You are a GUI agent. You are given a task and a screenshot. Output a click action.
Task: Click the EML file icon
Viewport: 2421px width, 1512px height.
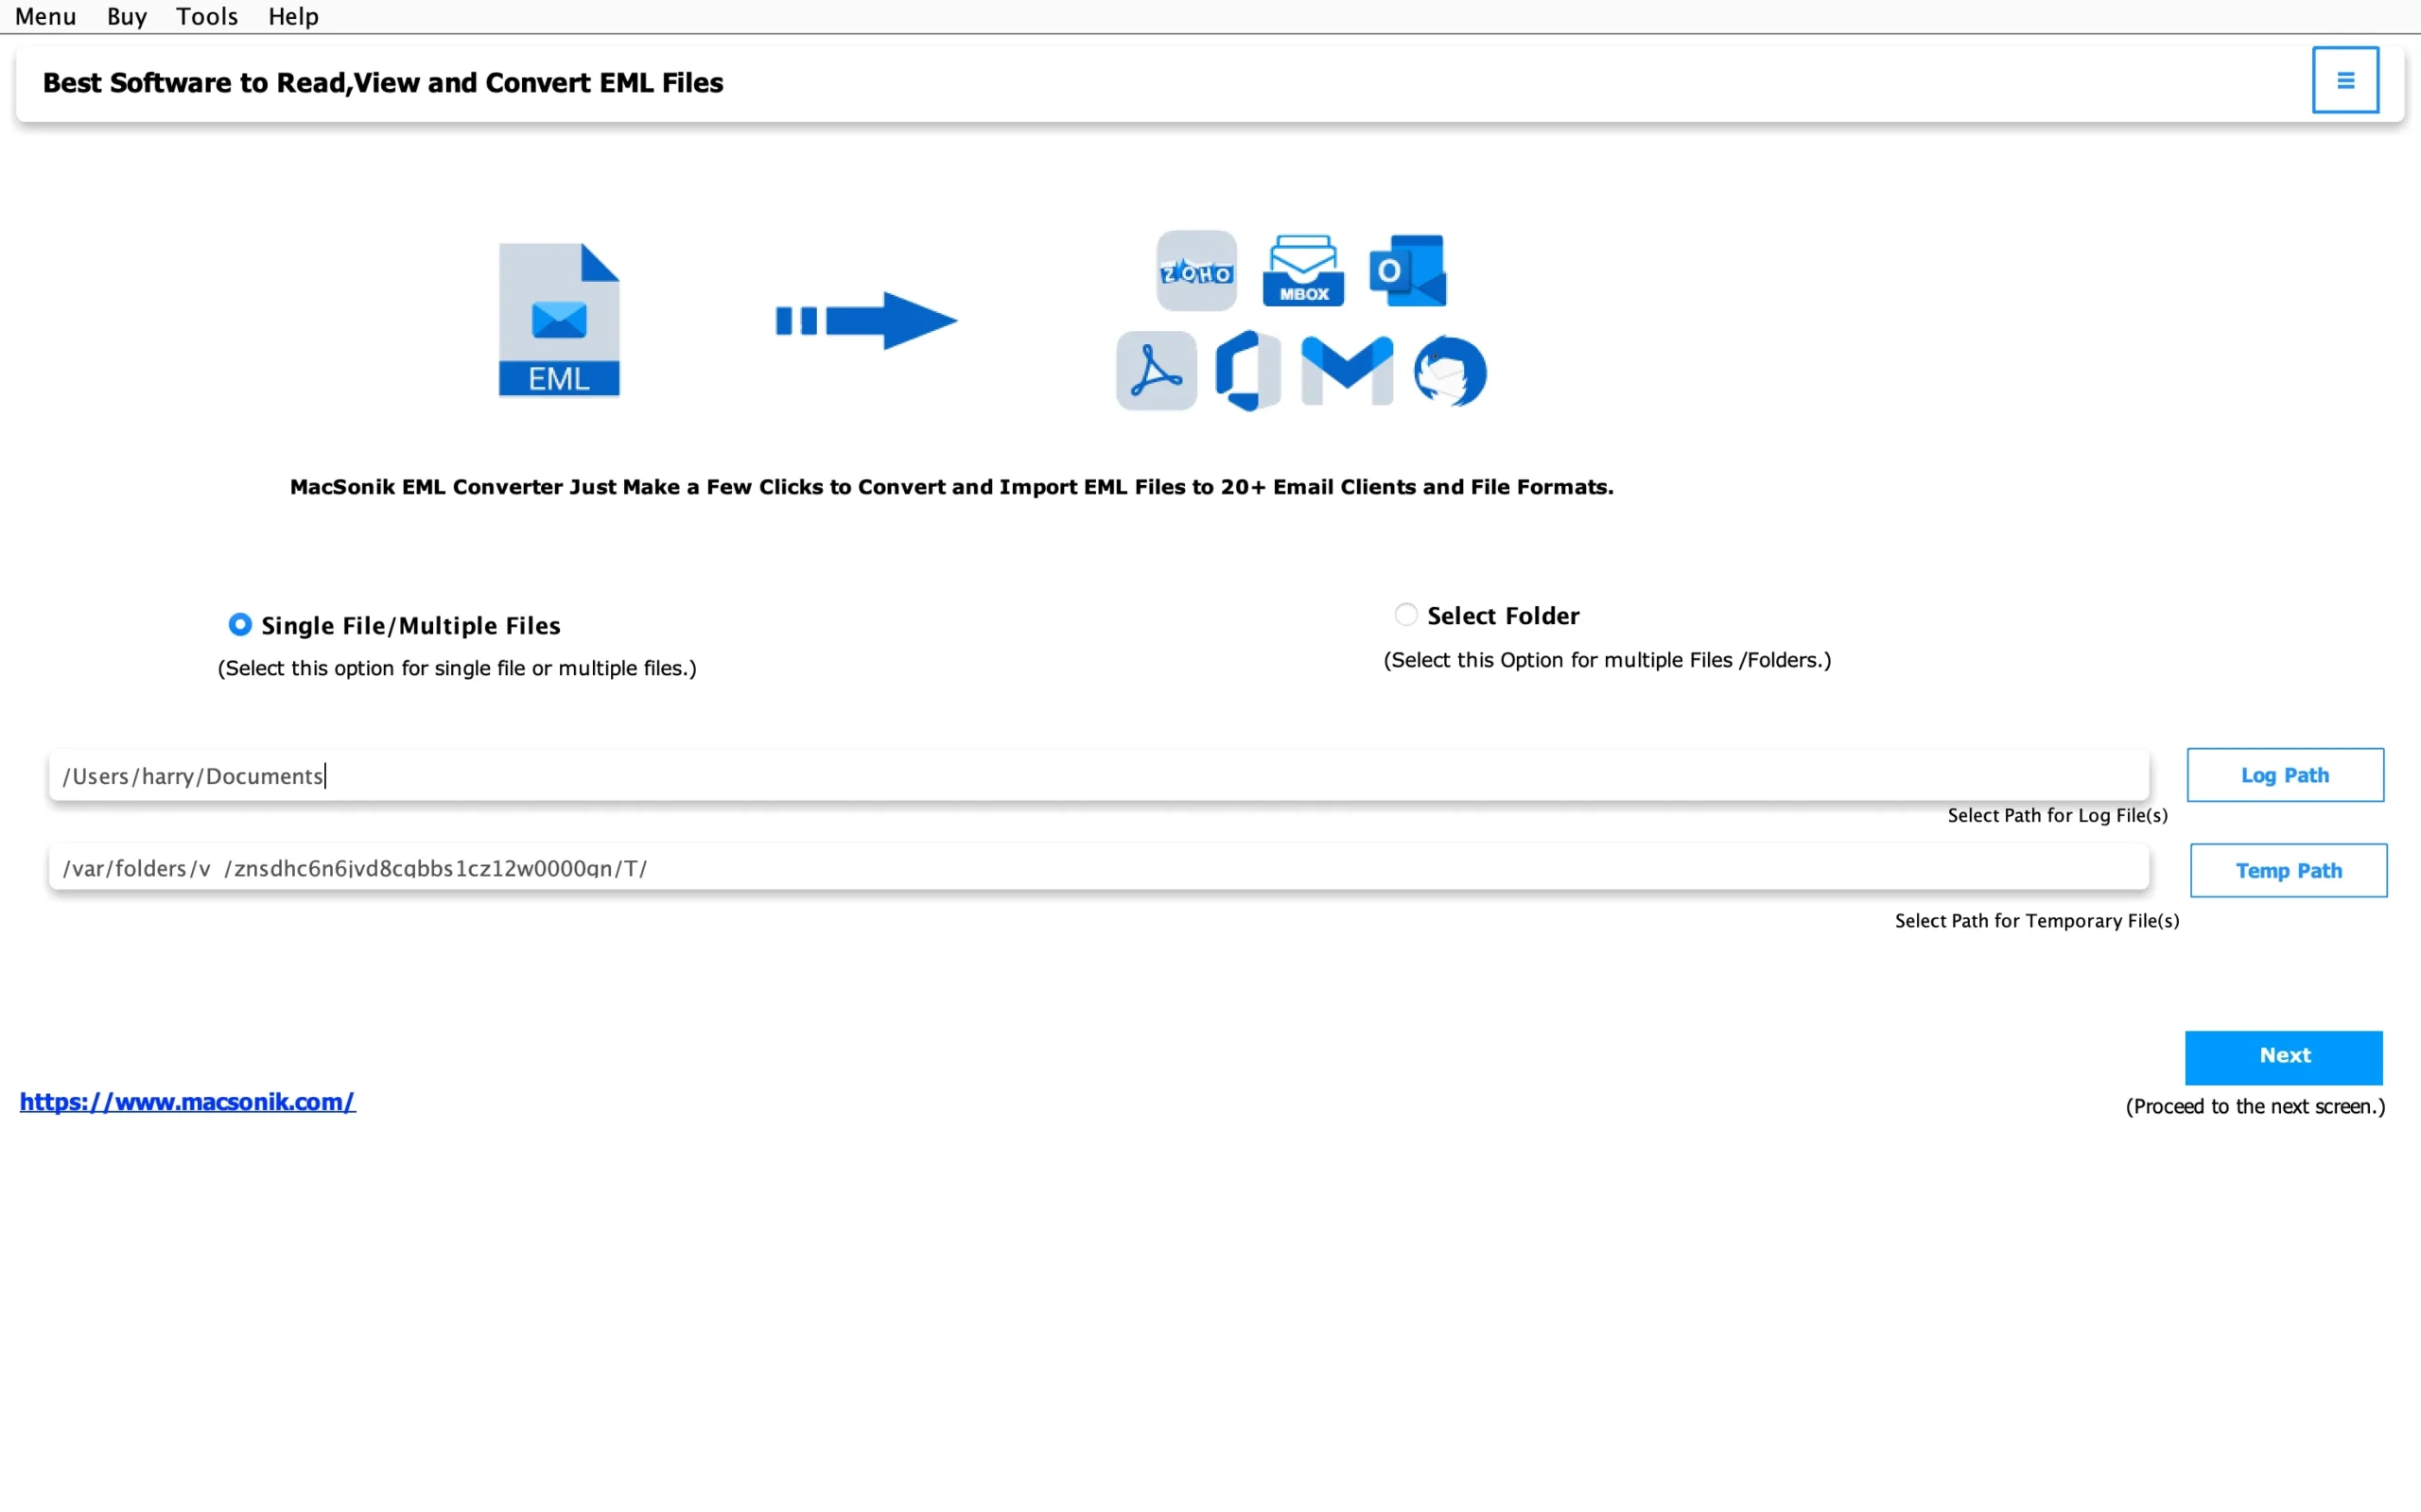559,320
